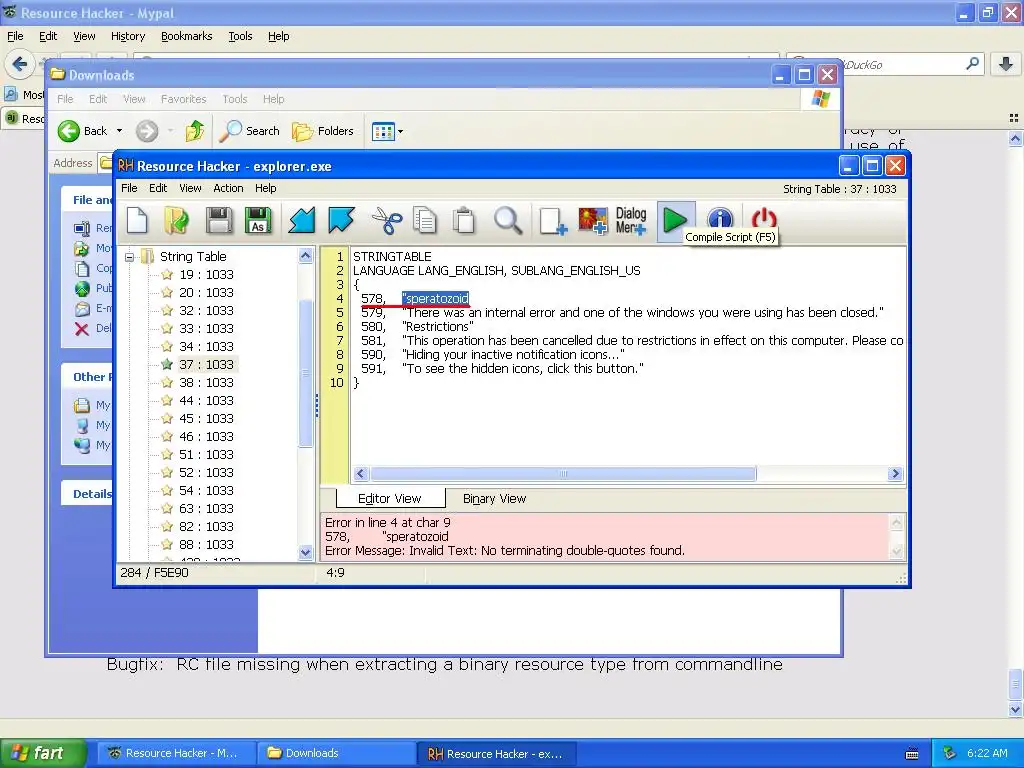The width and height of the screenshot is (1024, 768).
Task: Open Help menu in Resource Hacker
Action: point(266,188)
